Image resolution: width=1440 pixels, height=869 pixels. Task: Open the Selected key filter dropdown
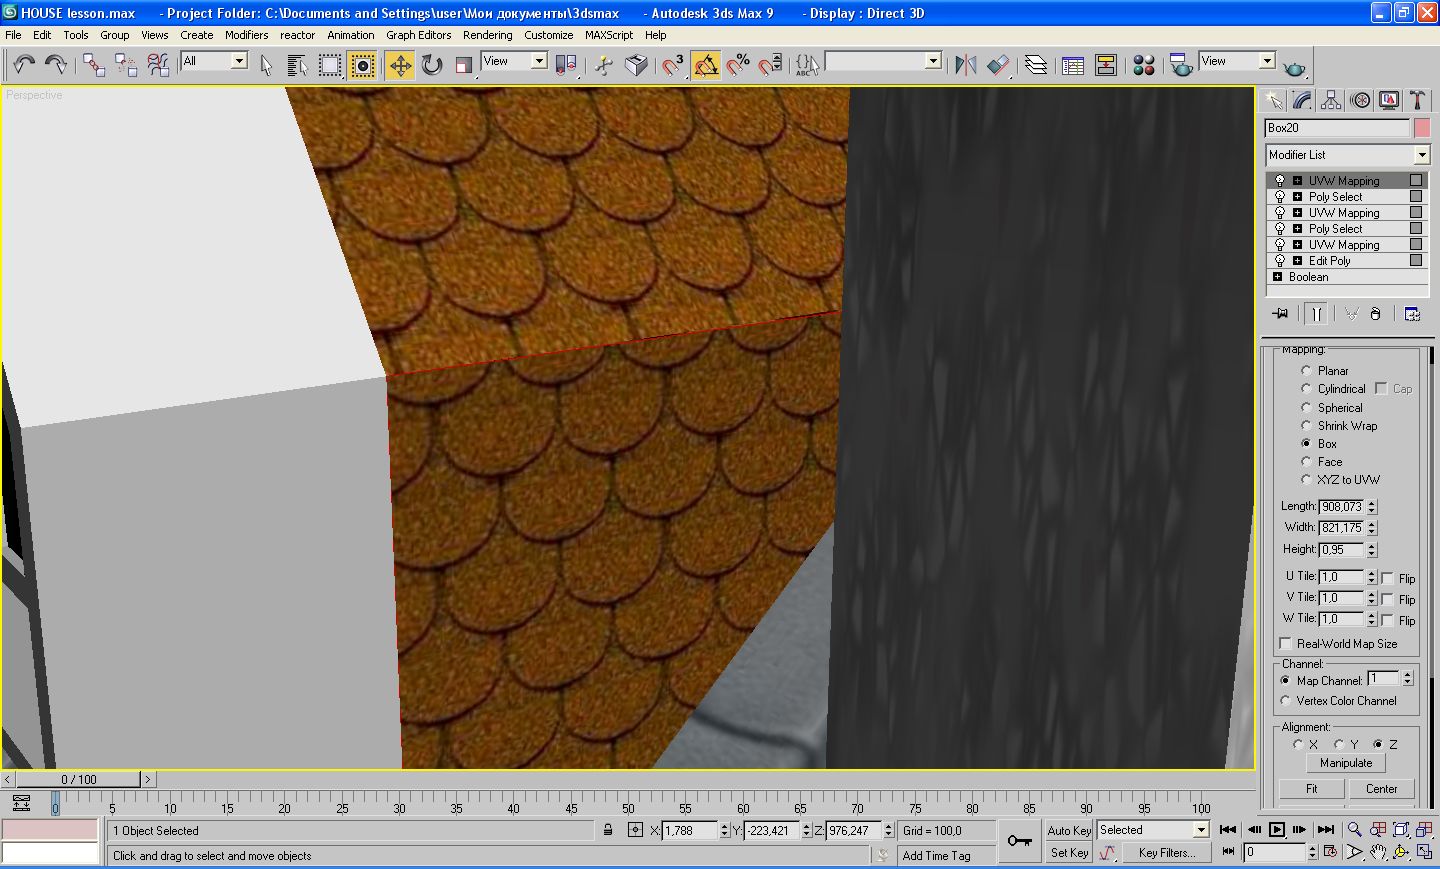pos(1201,830)
